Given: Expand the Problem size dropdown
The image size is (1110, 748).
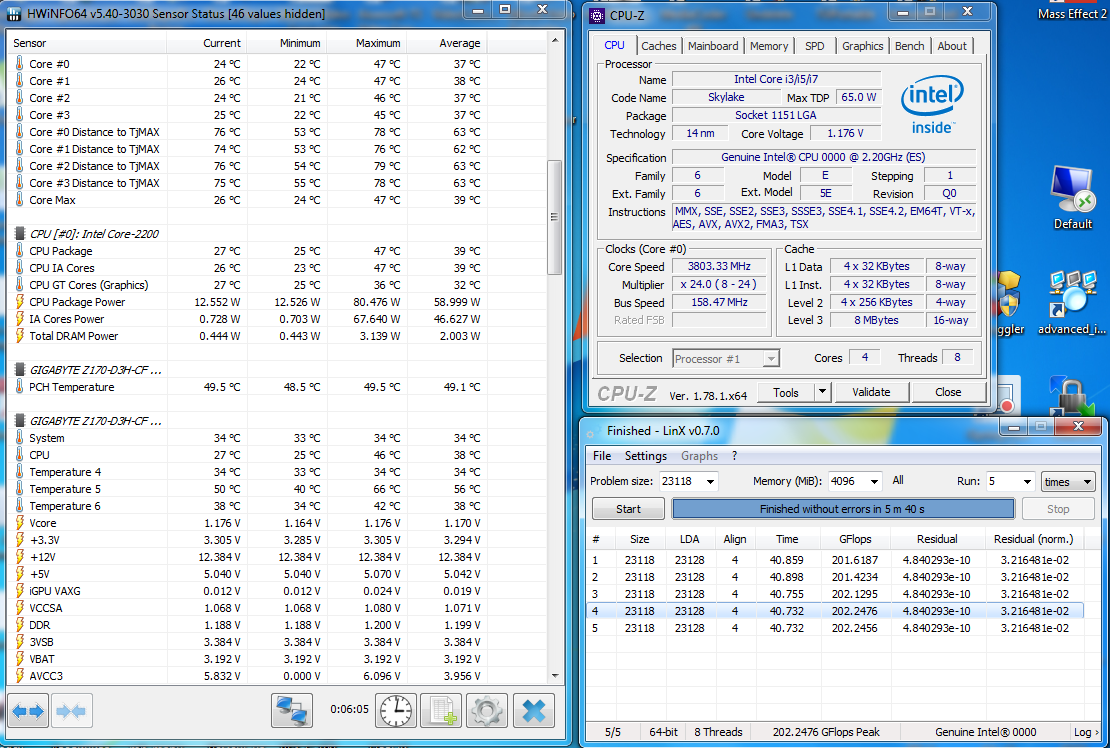Looking at the screenshot, I should 710,482.
